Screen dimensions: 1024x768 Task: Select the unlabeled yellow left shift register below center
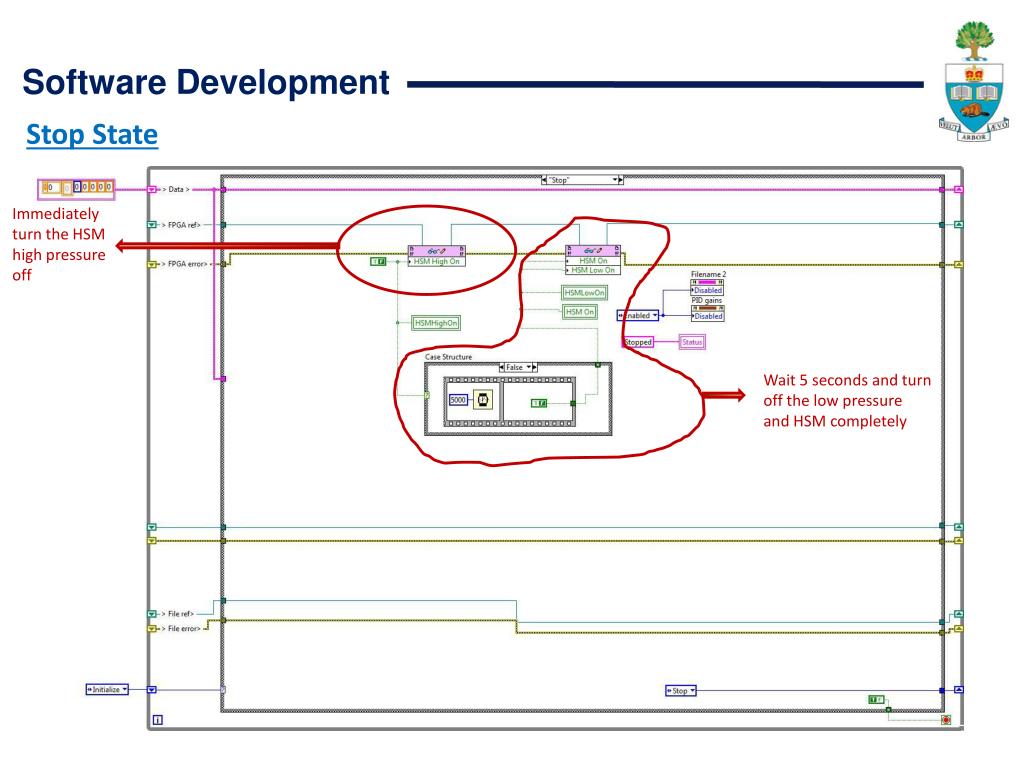[152, 541]
